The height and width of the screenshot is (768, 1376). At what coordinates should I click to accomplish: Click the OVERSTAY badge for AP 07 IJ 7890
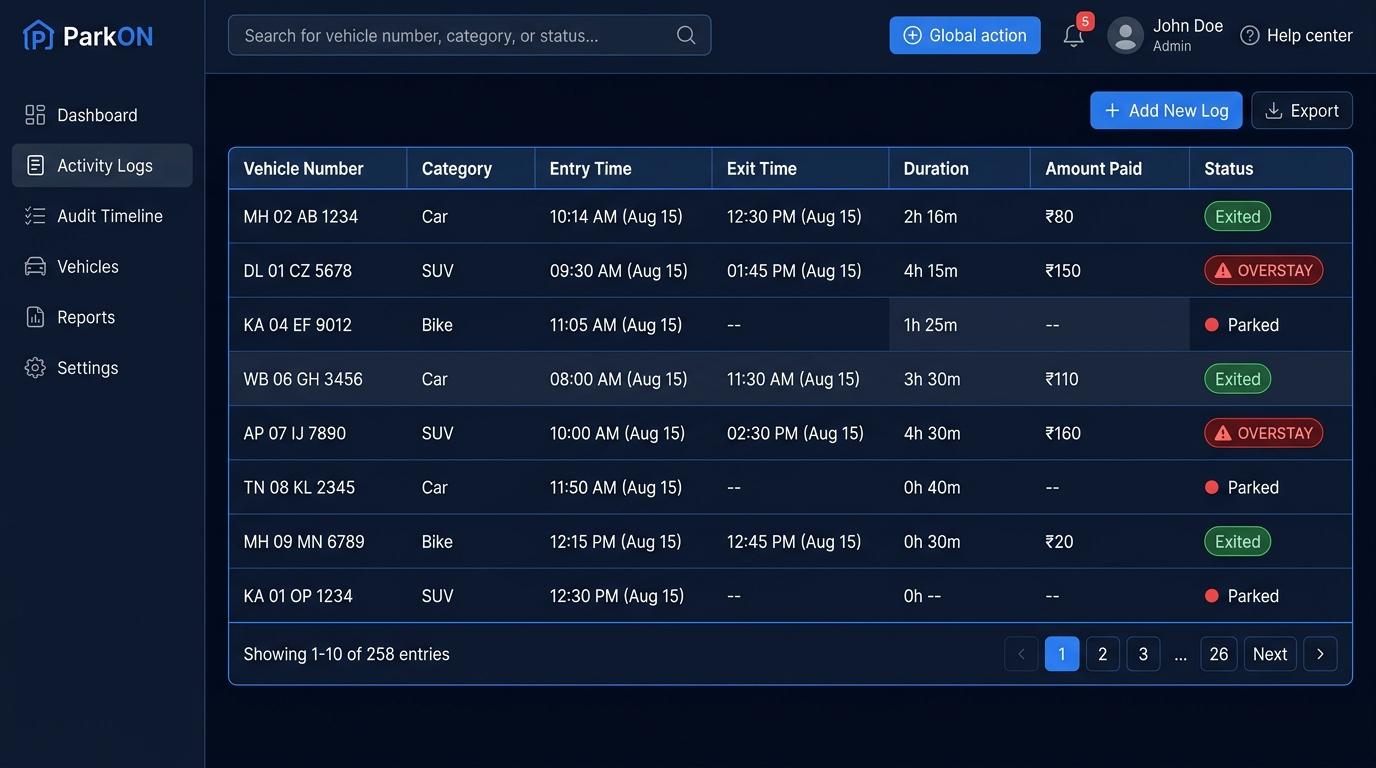click(x=1263, y=433)
